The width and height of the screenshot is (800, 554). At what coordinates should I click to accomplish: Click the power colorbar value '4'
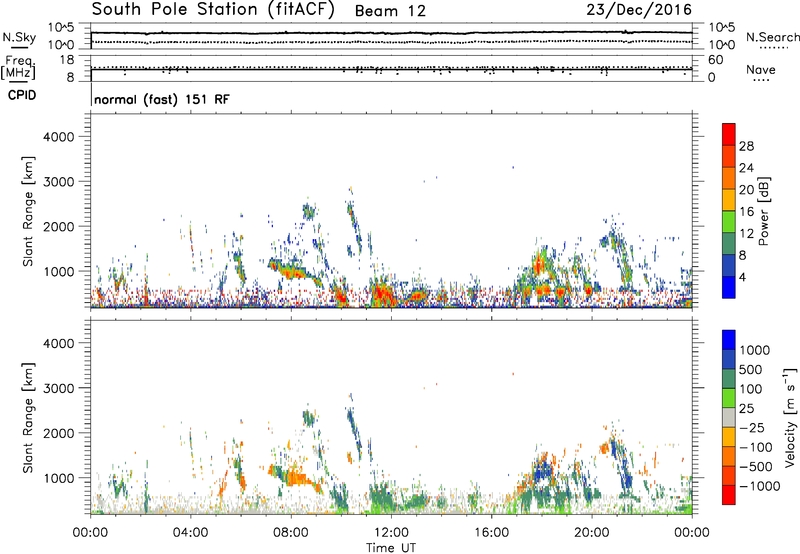[743, 278]
